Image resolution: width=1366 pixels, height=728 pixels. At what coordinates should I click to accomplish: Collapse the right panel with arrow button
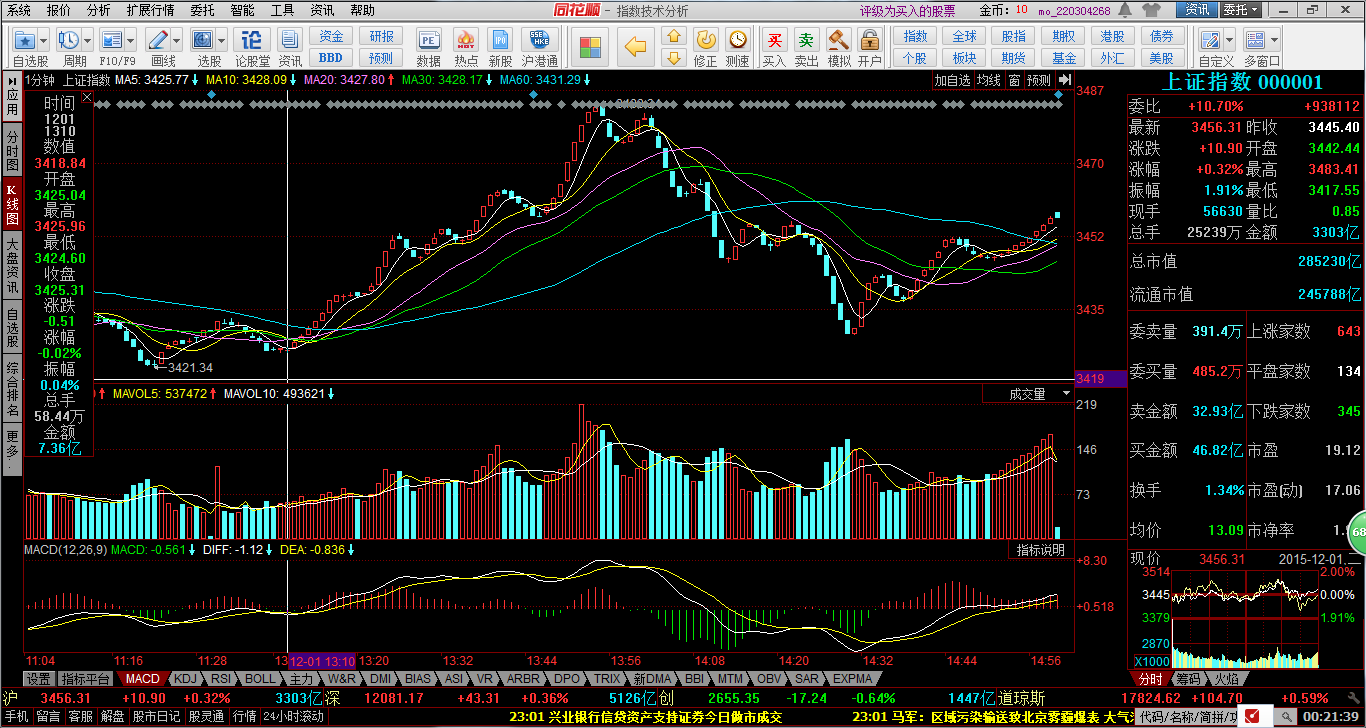click(1065, 80)
